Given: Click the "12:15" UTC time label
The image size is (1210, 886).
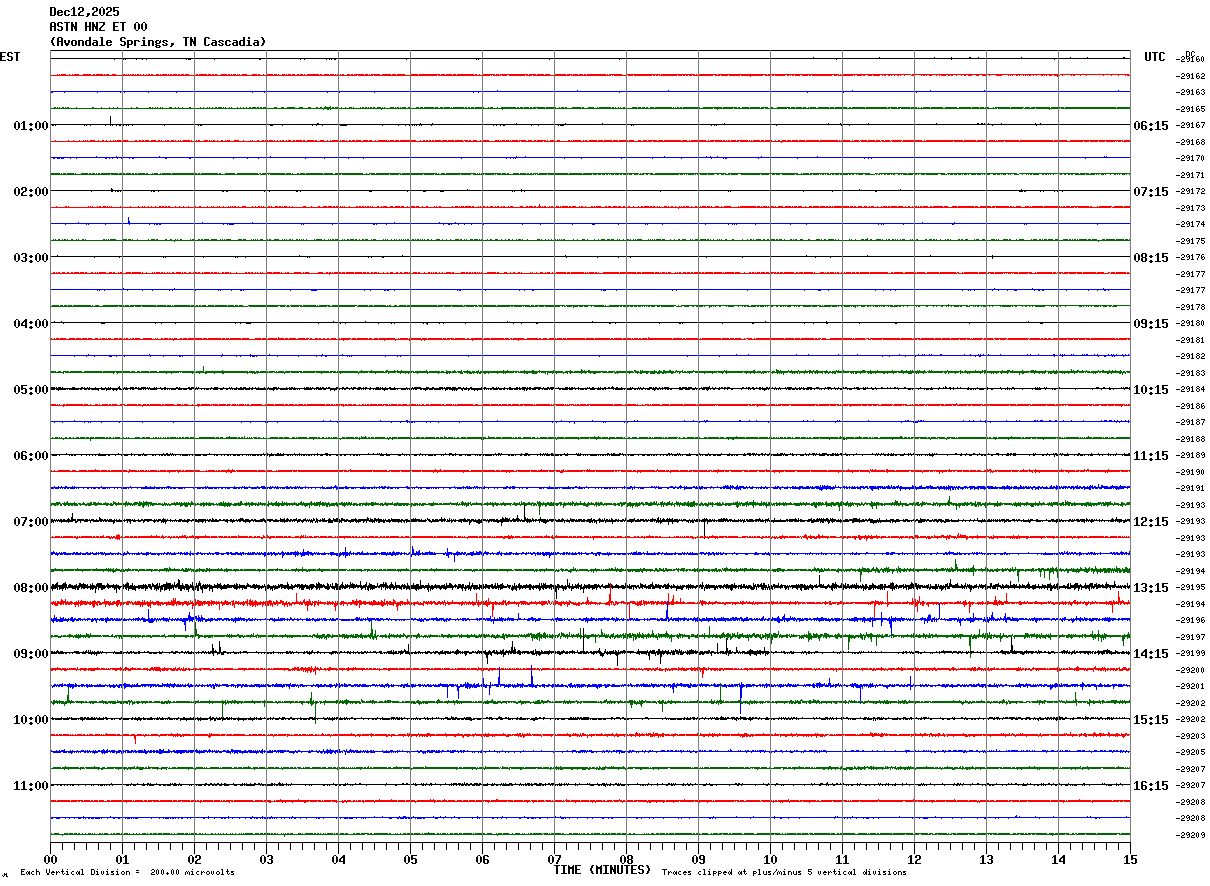Looking at the screenshot, I should coord(1150,522).
